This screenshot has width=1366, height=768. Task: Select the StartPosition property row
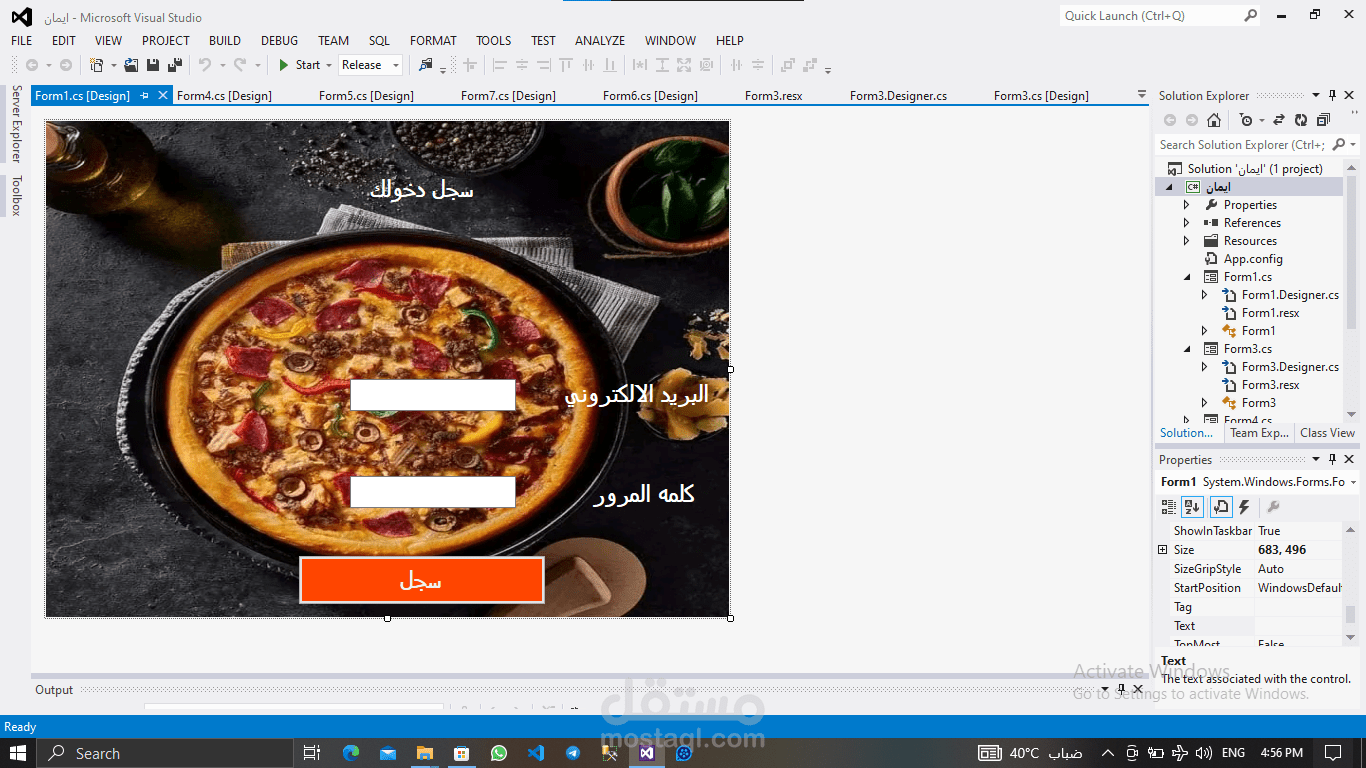(x=1257, y=588)
